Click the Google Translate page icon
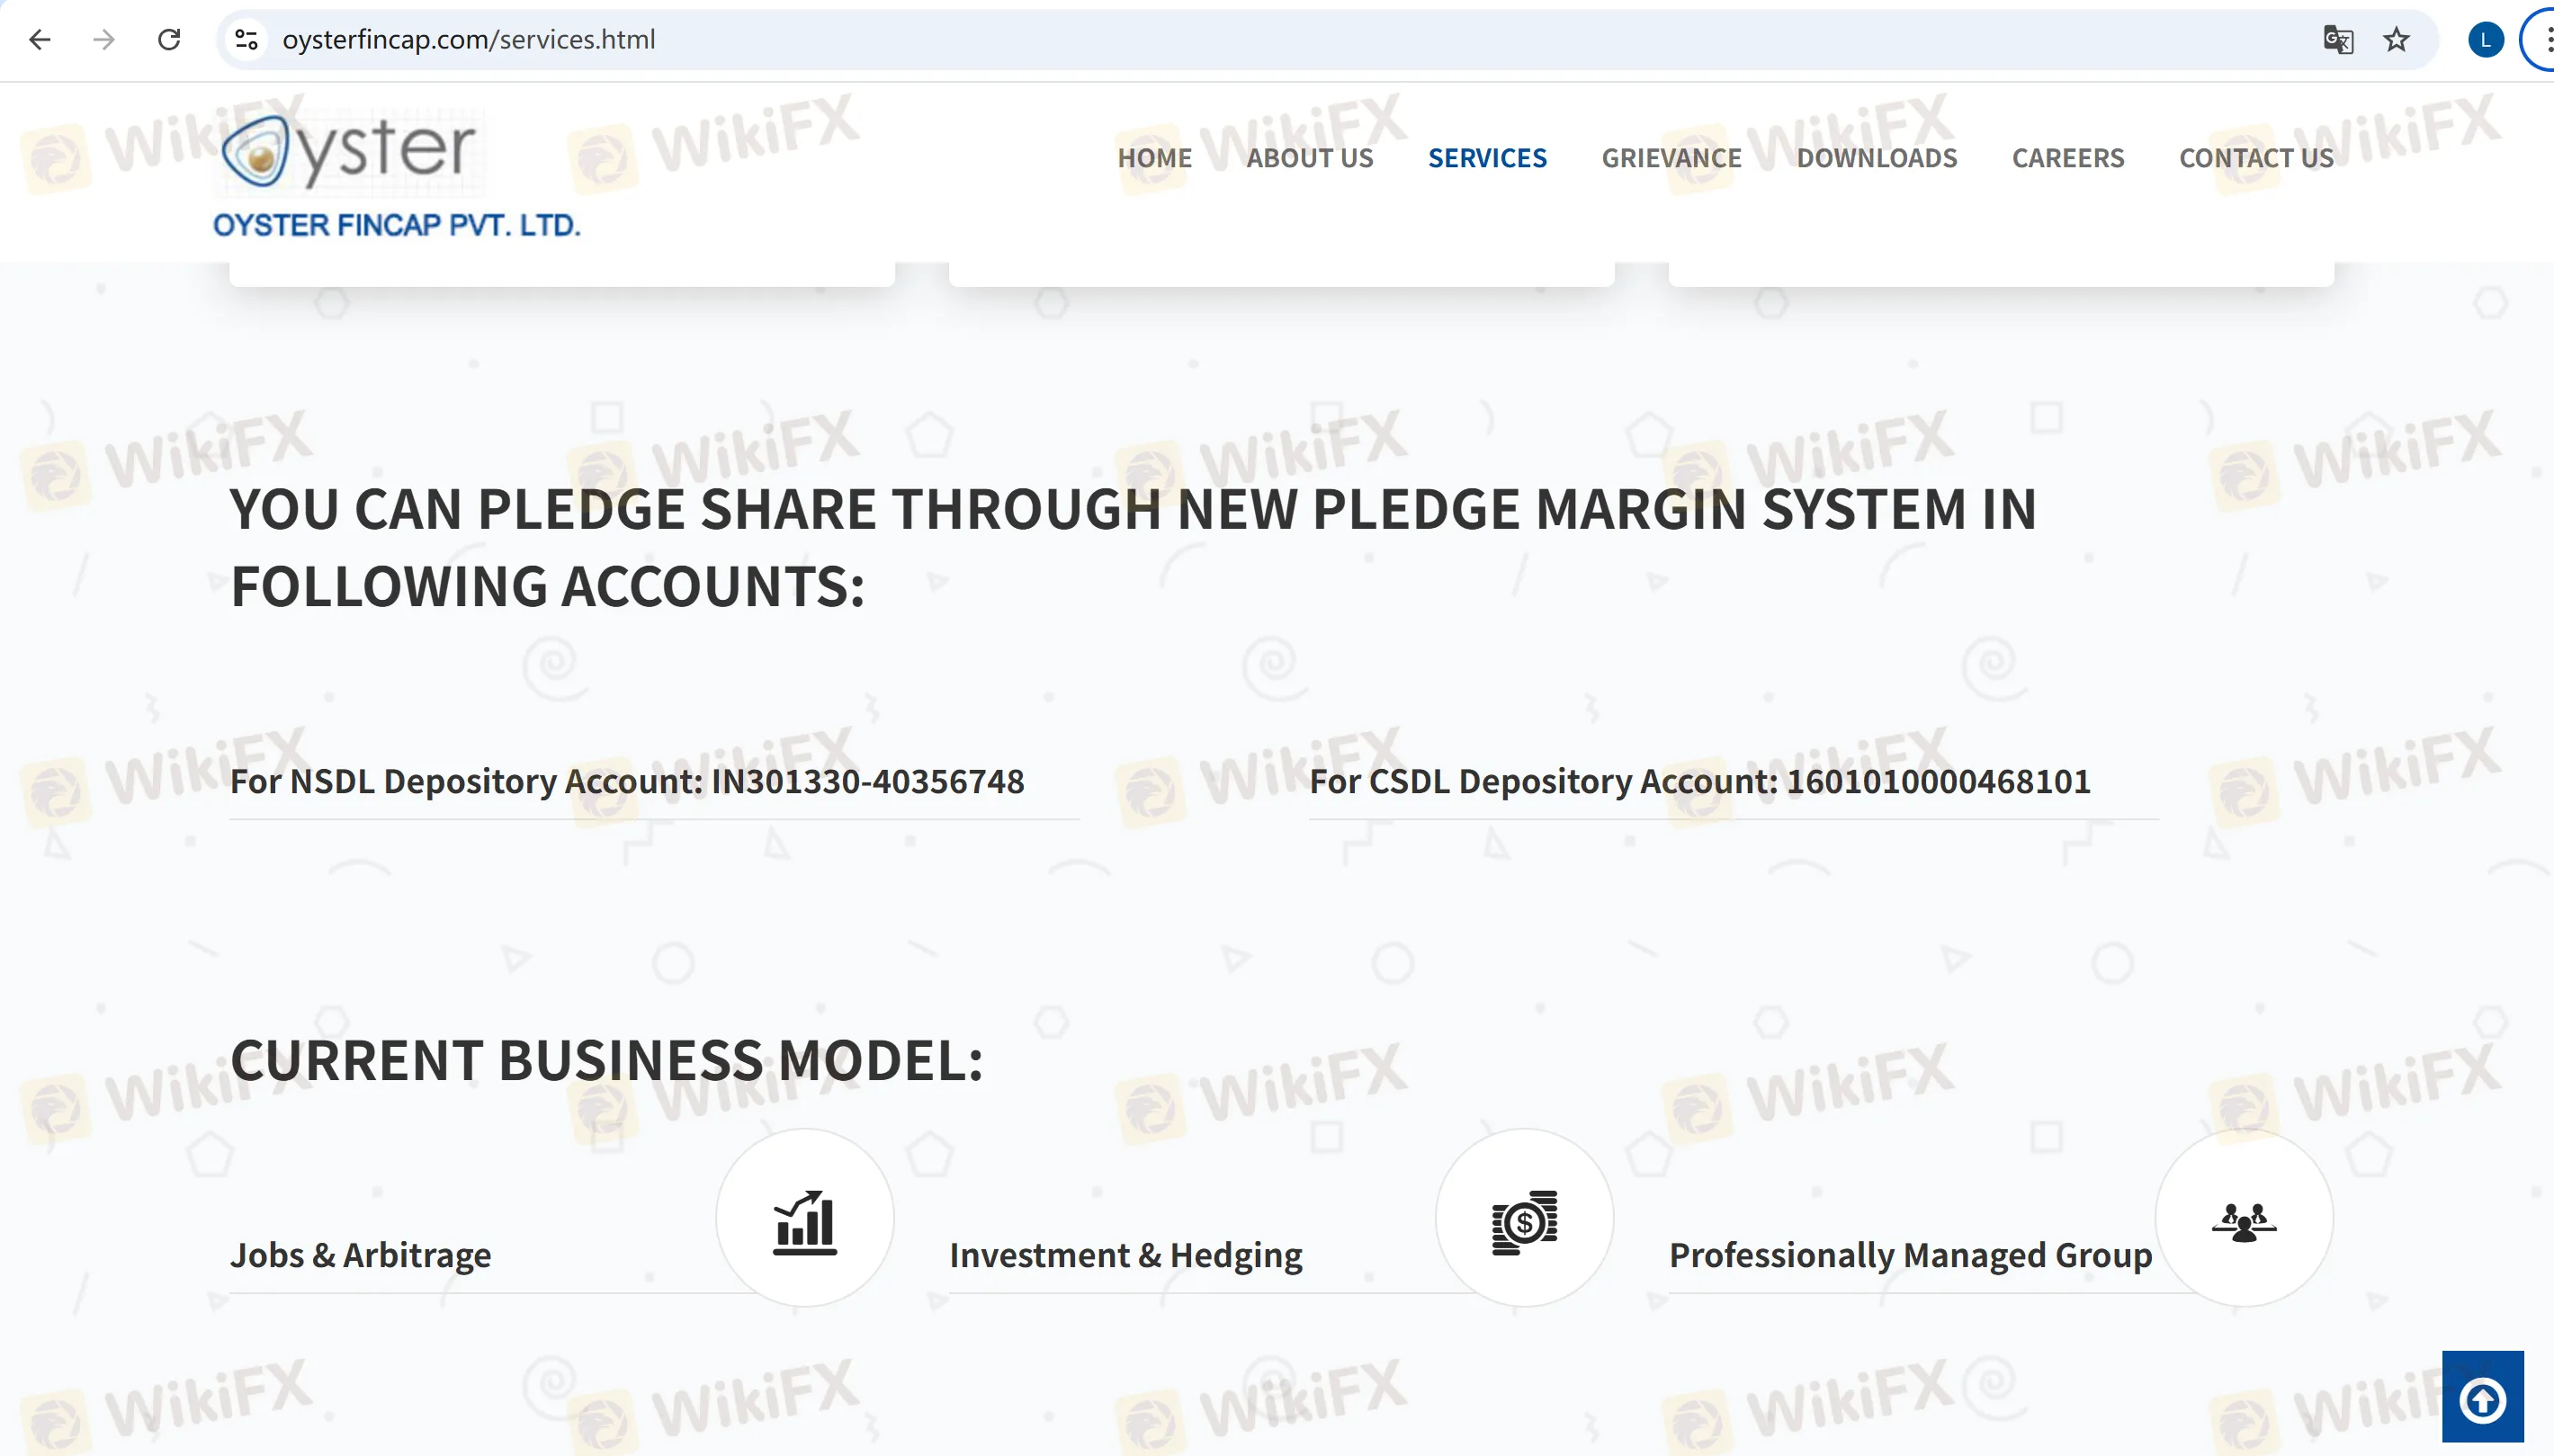This screenshot has height=1456, width=2554. (x=2337, y=40)
